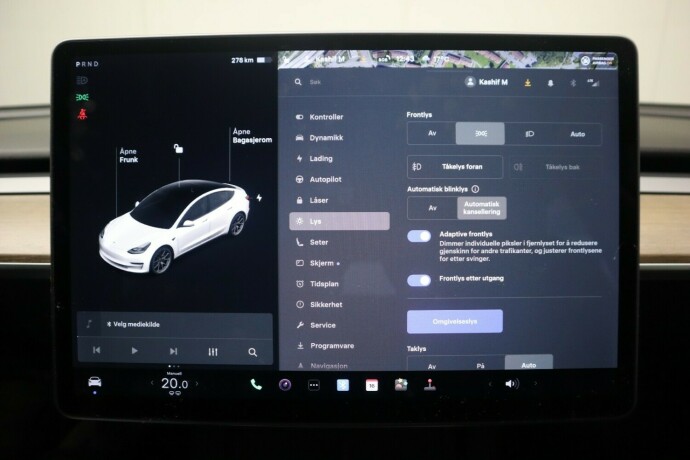The image size is (690, 460).
Task: Toggle Adaptive frontlys switch
Action: click(x=419, y=236)
